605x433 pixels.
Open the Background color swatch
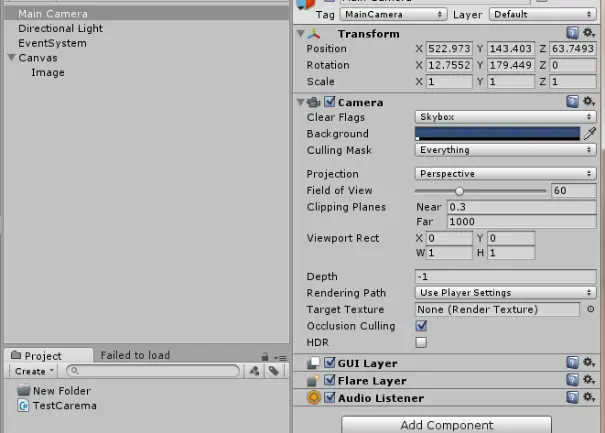497,134
